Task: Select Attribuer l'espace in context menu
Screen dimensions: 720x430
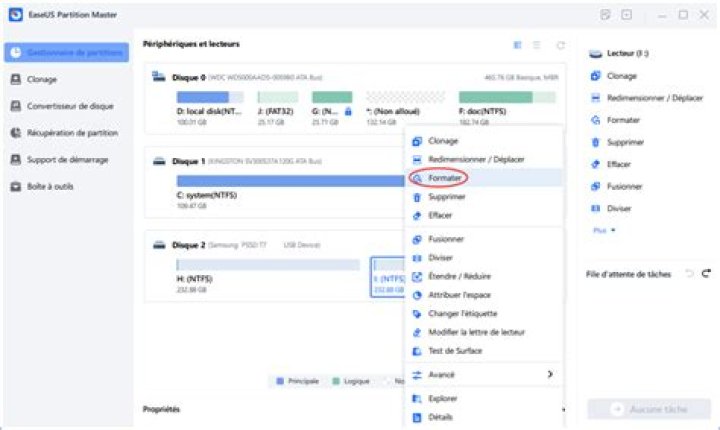Action: [483, 295]
